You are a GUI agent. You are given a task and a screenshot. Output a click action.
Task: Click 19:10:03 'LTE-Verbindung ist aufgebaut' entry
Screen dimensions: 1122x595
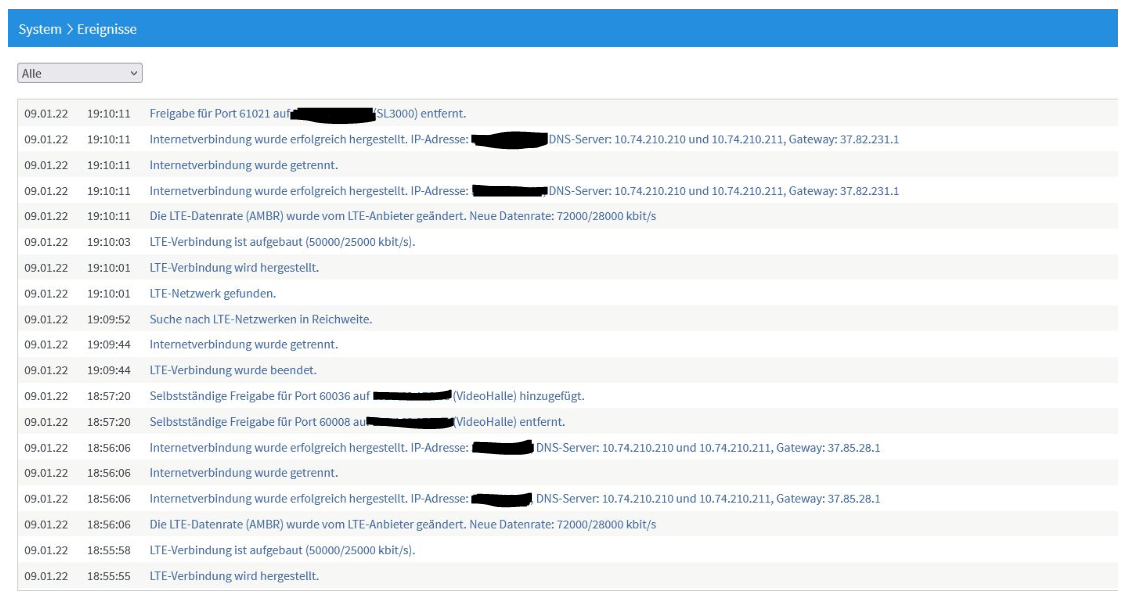281,242
